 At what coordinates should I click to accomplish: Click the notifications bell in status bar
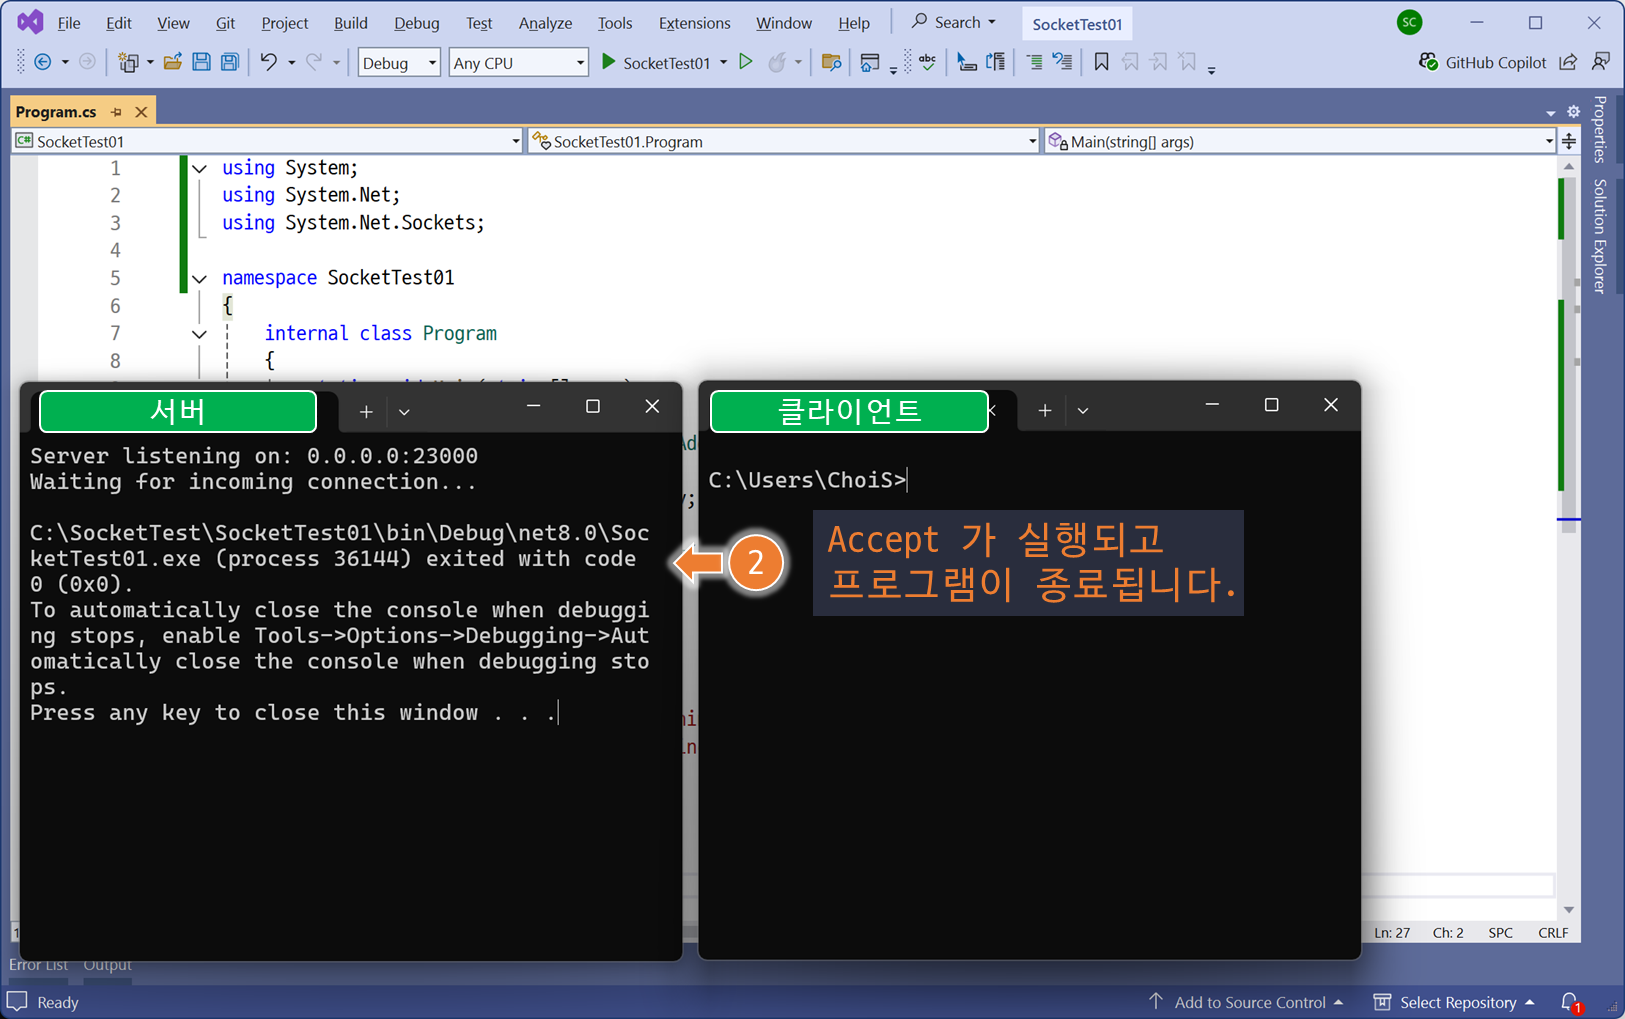click(1570, 1002)
